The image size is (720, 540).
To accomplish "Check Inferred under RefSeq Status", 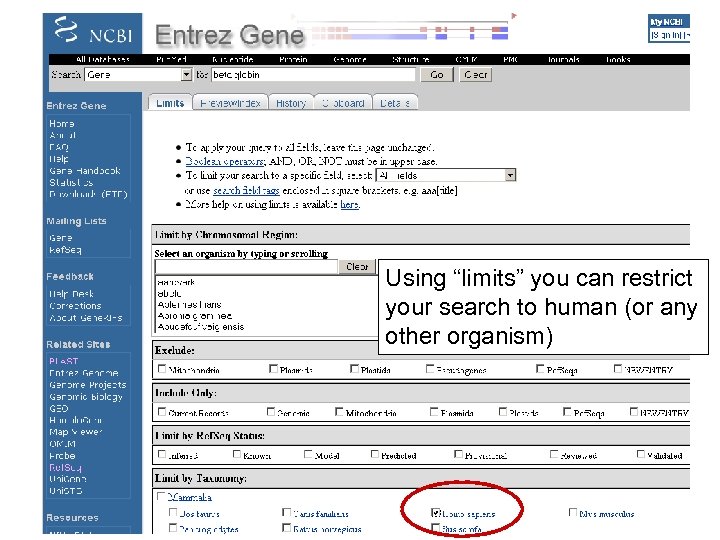I will click(x=162, y=454).
